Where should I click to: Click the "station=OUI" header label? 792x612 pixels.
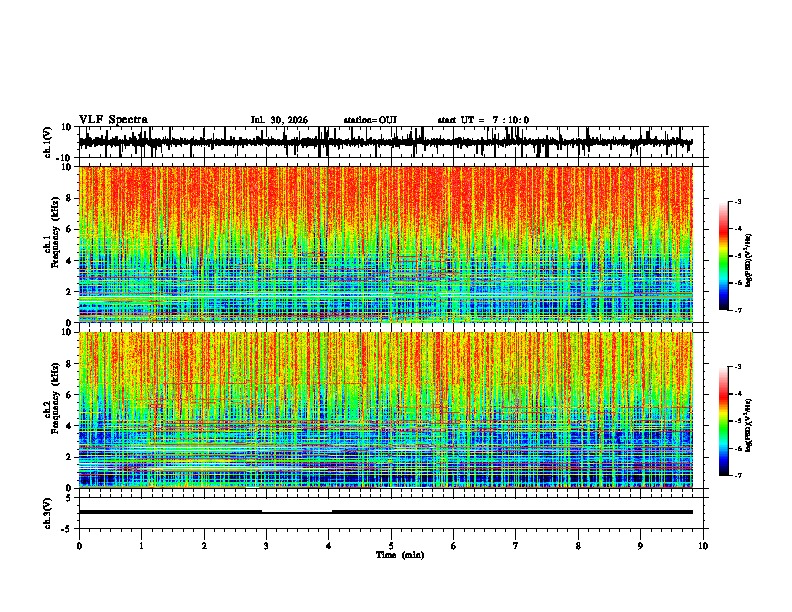(370, 120)
